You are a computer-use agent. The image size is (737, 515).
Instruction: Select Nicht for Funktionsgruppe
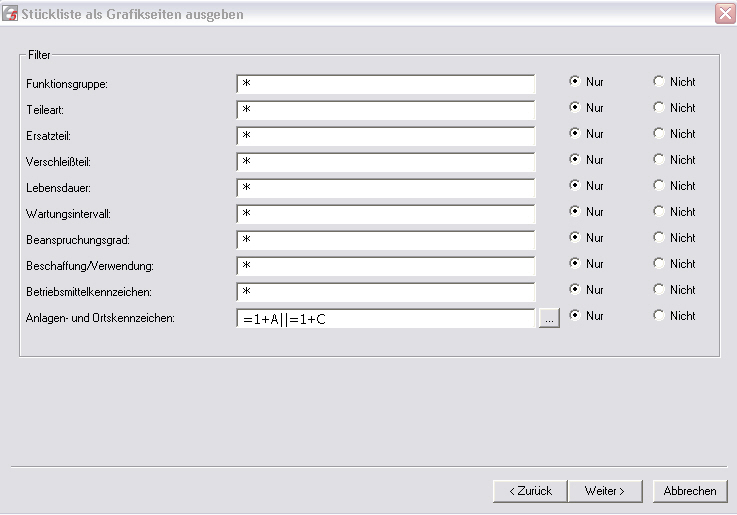pyautogui.click(x=674, y=82)
